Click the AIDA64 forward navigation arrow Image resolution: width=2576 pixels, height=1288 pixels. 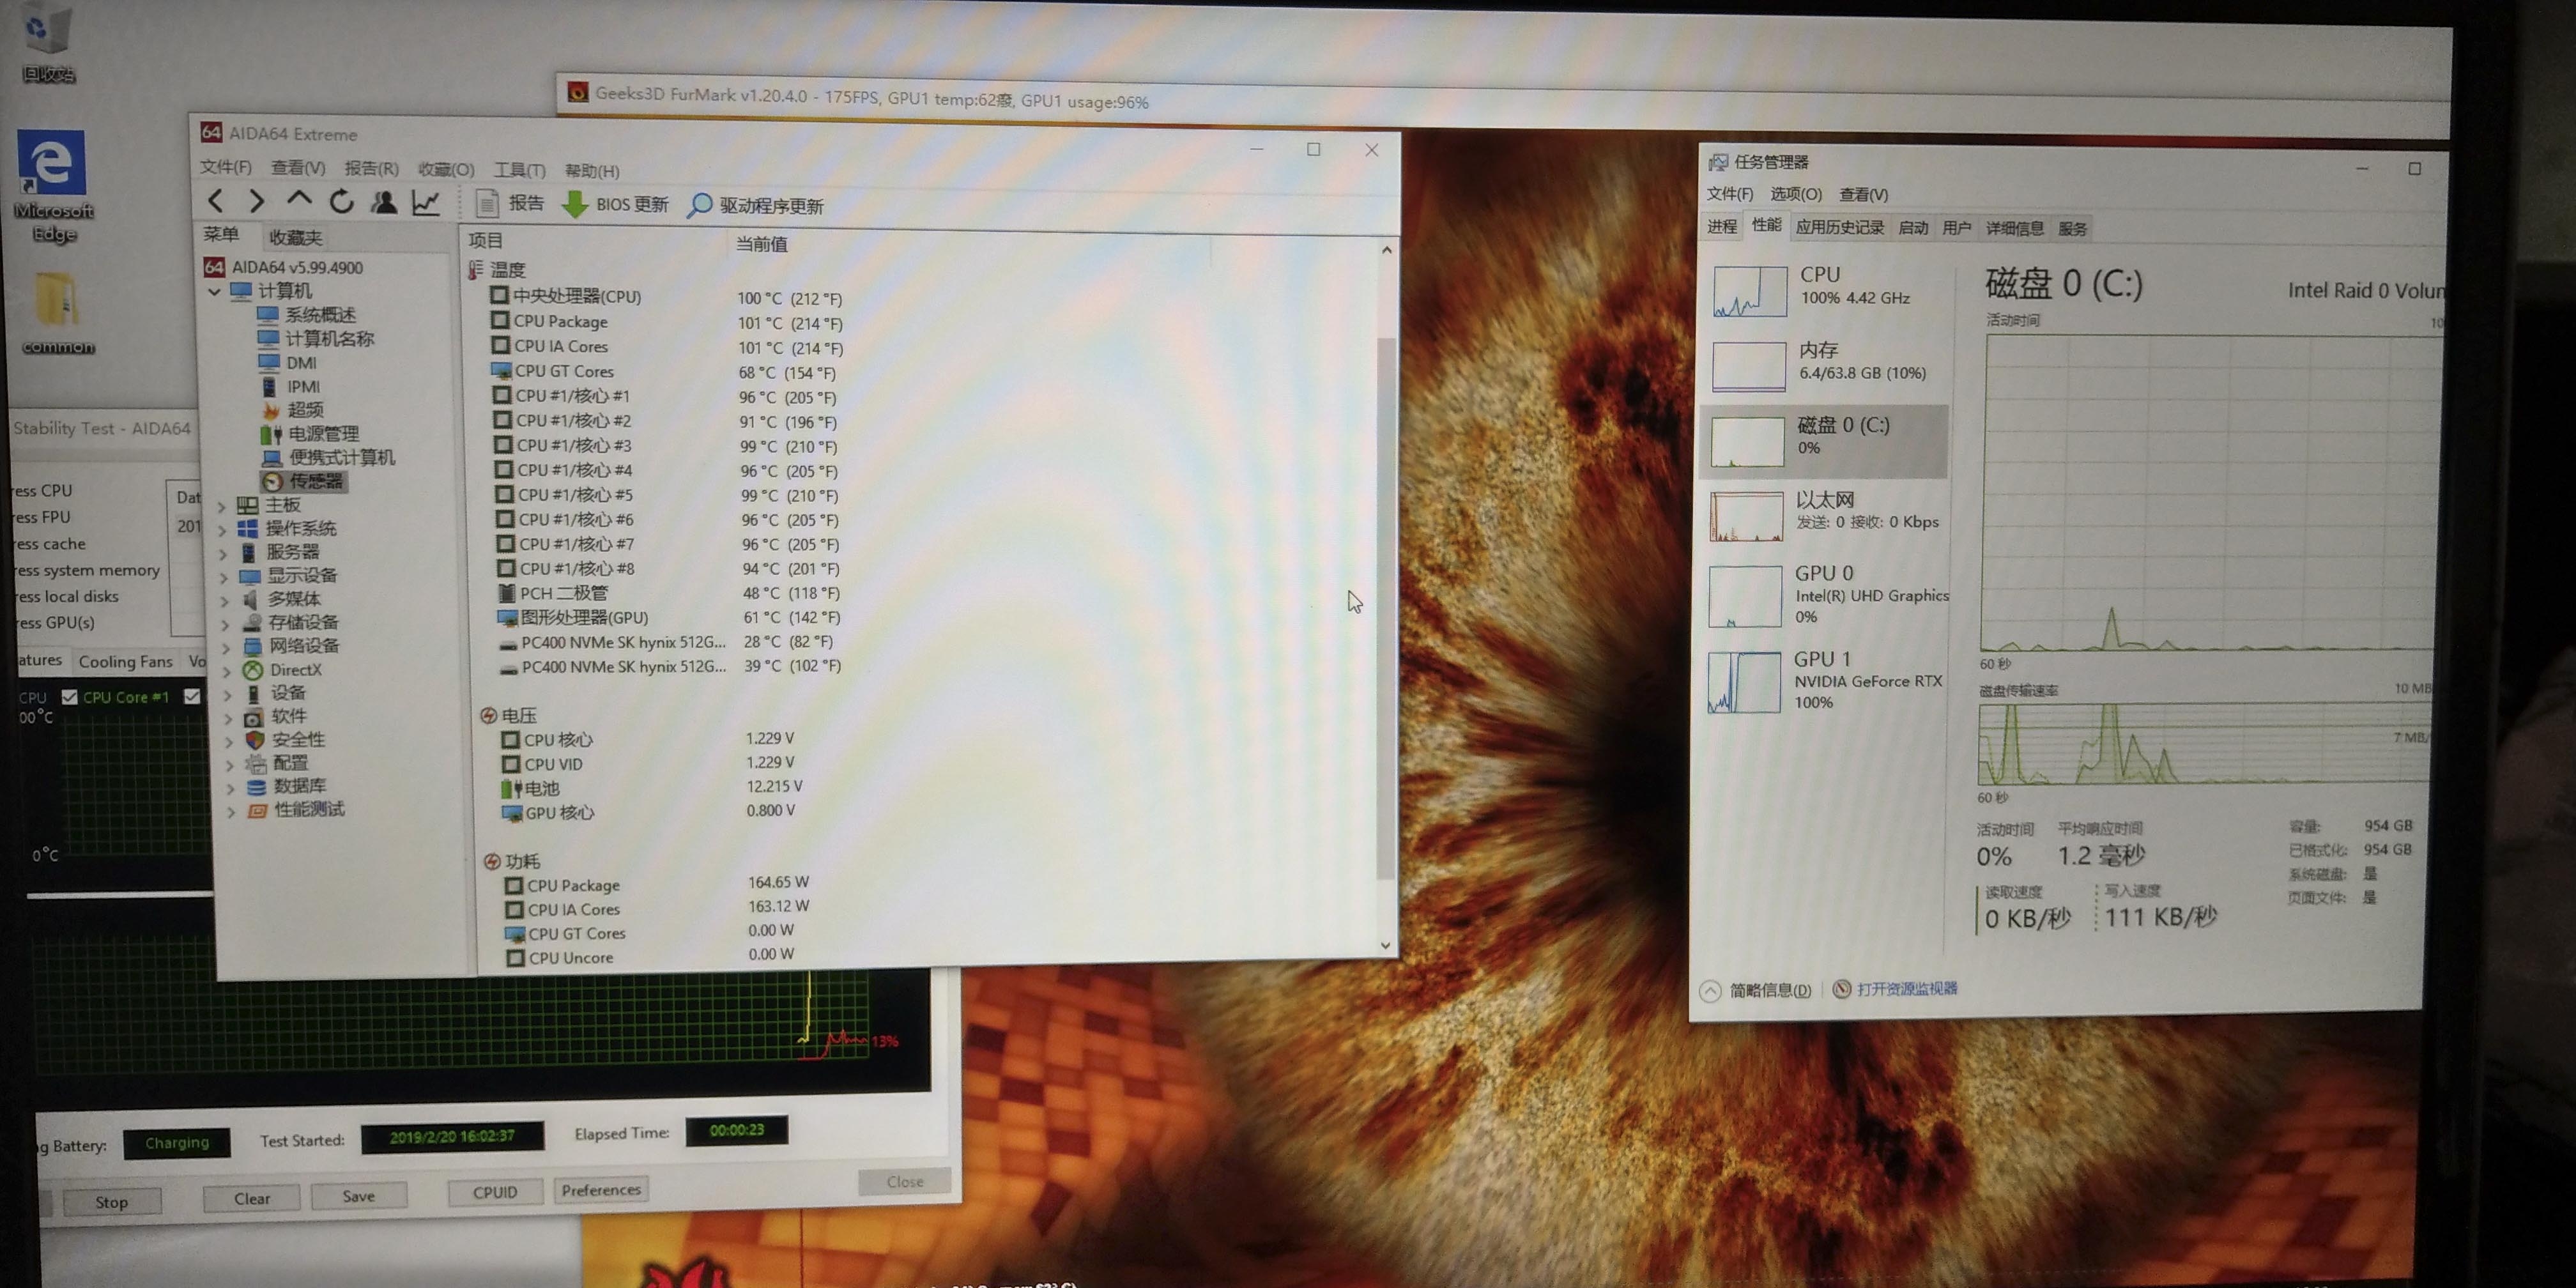257,201
